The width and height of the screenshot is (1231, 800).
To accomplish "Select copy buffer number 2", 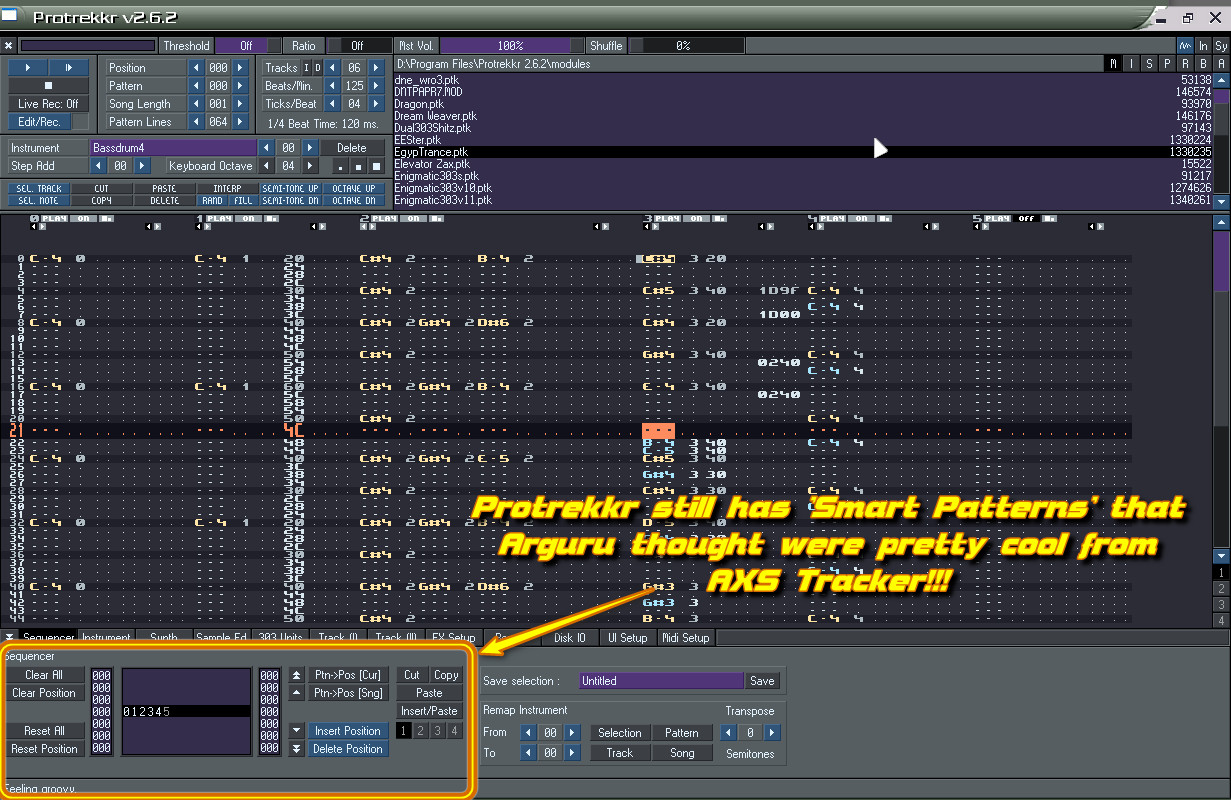I will pos(421,731).
